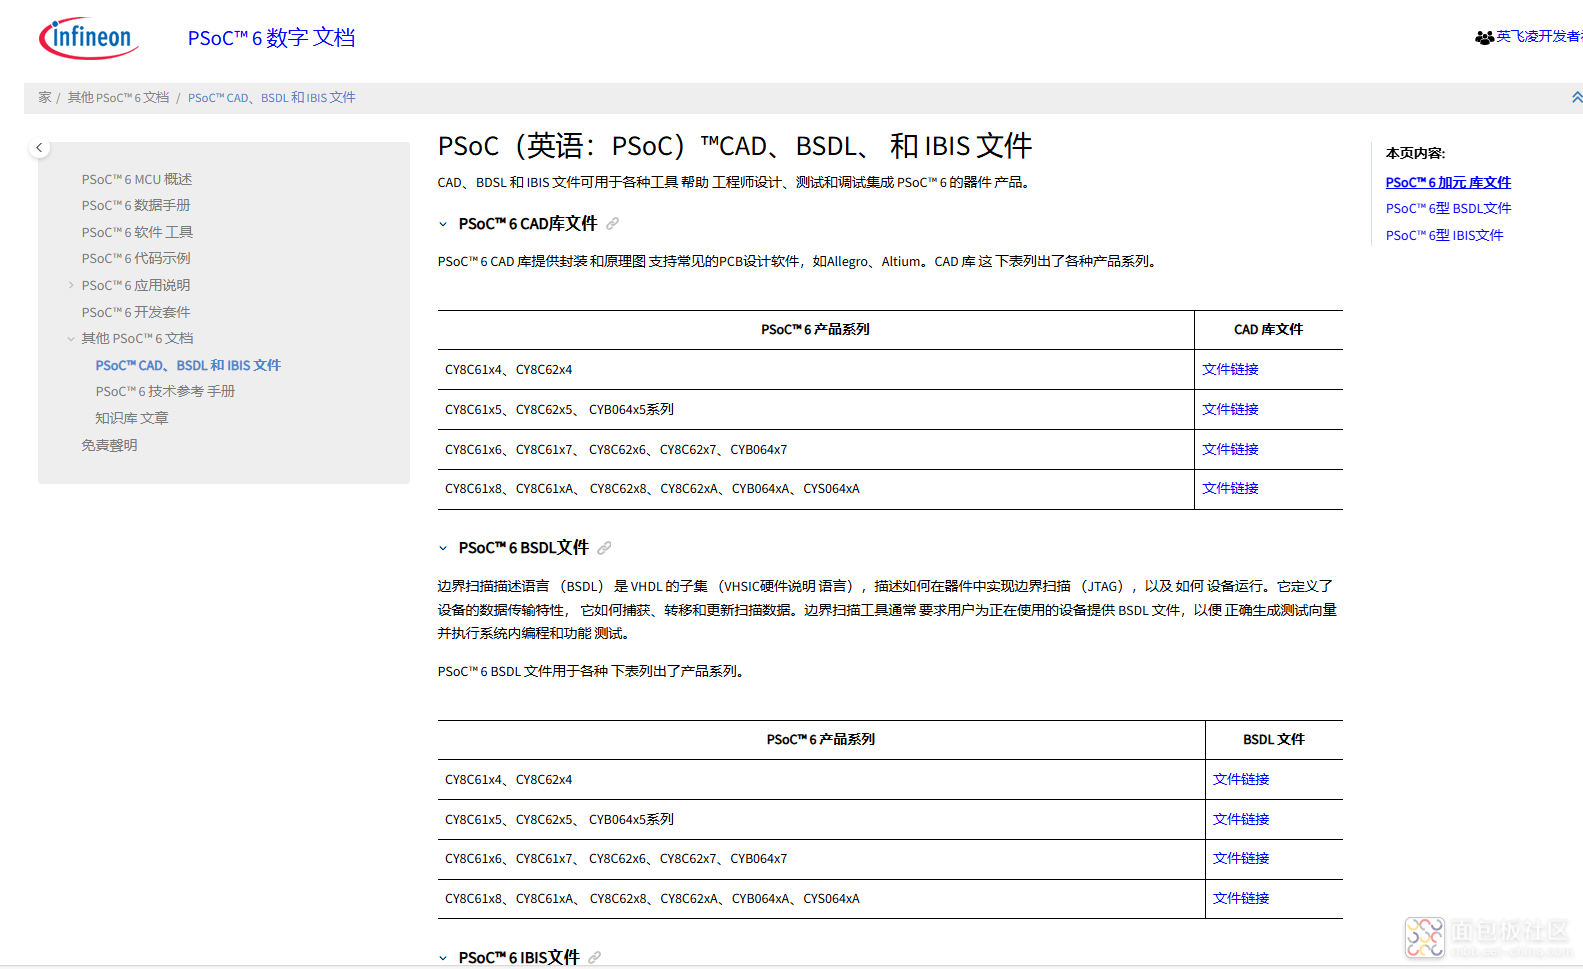Open CAD 文件链接 for CY8C61x6 row
This screenshot has width=1583, height=969.
click(x=1230, y=449)
